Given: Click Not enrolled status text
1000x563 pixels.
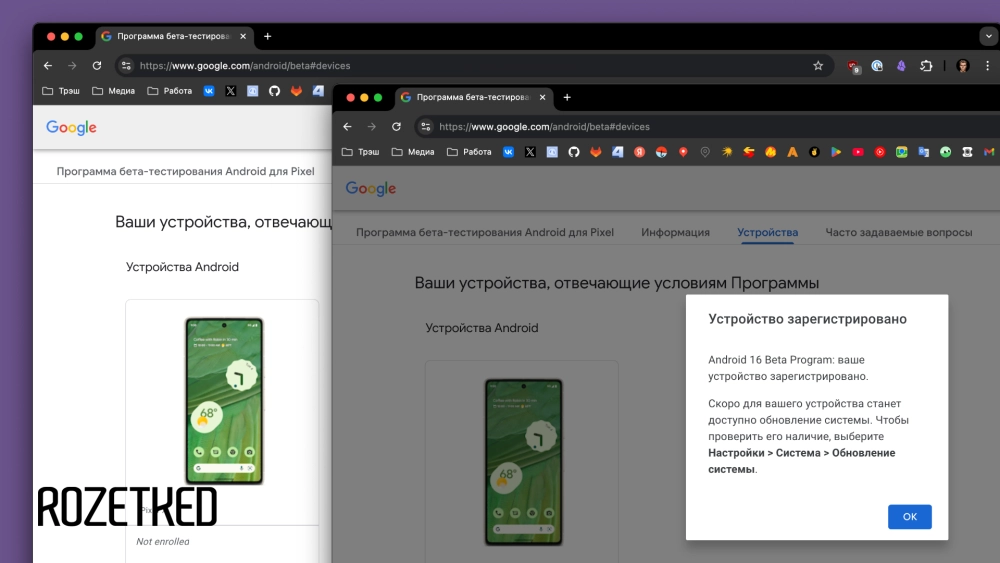Looking at the screenshot, I should coord(163,541).
